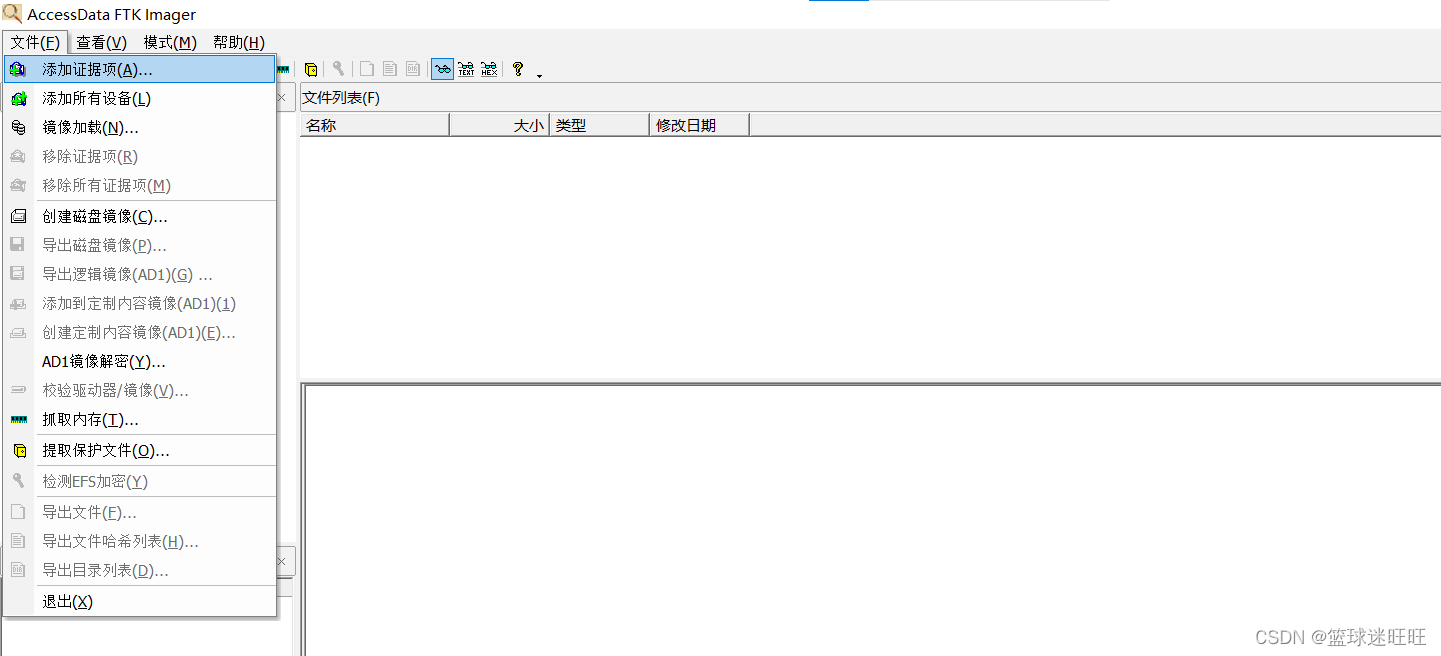This screenshot has height=656, width=1441.
Task: Sort file list by 名称 column
Action: pyautogui.click(x=375, y=125)
